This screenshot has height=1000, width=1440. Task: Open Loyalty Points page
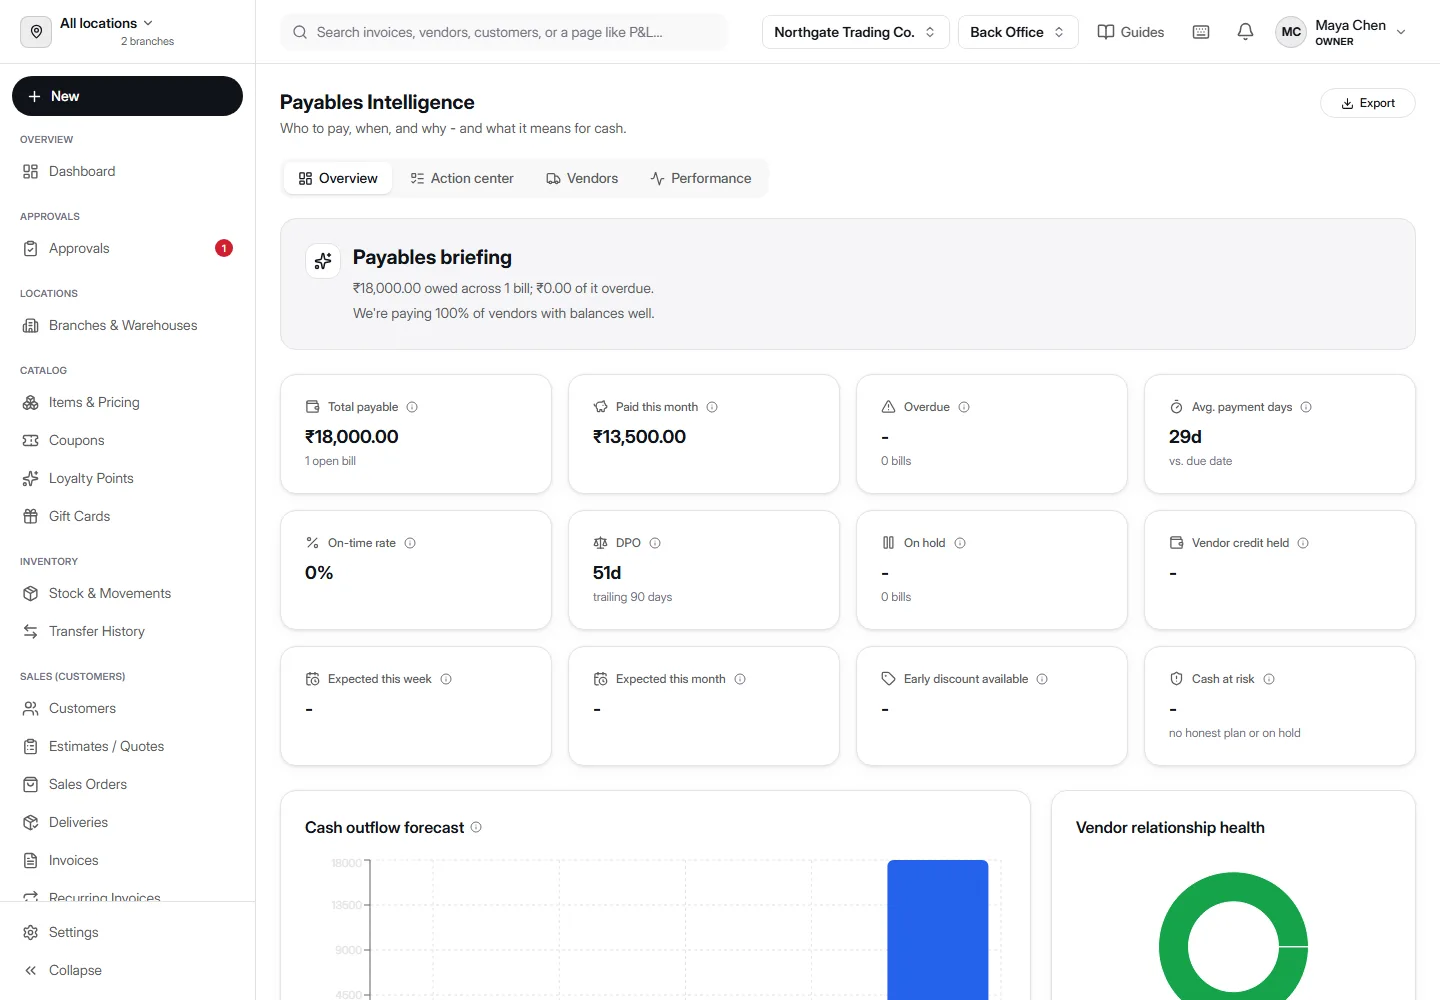(x=127, y=478)
